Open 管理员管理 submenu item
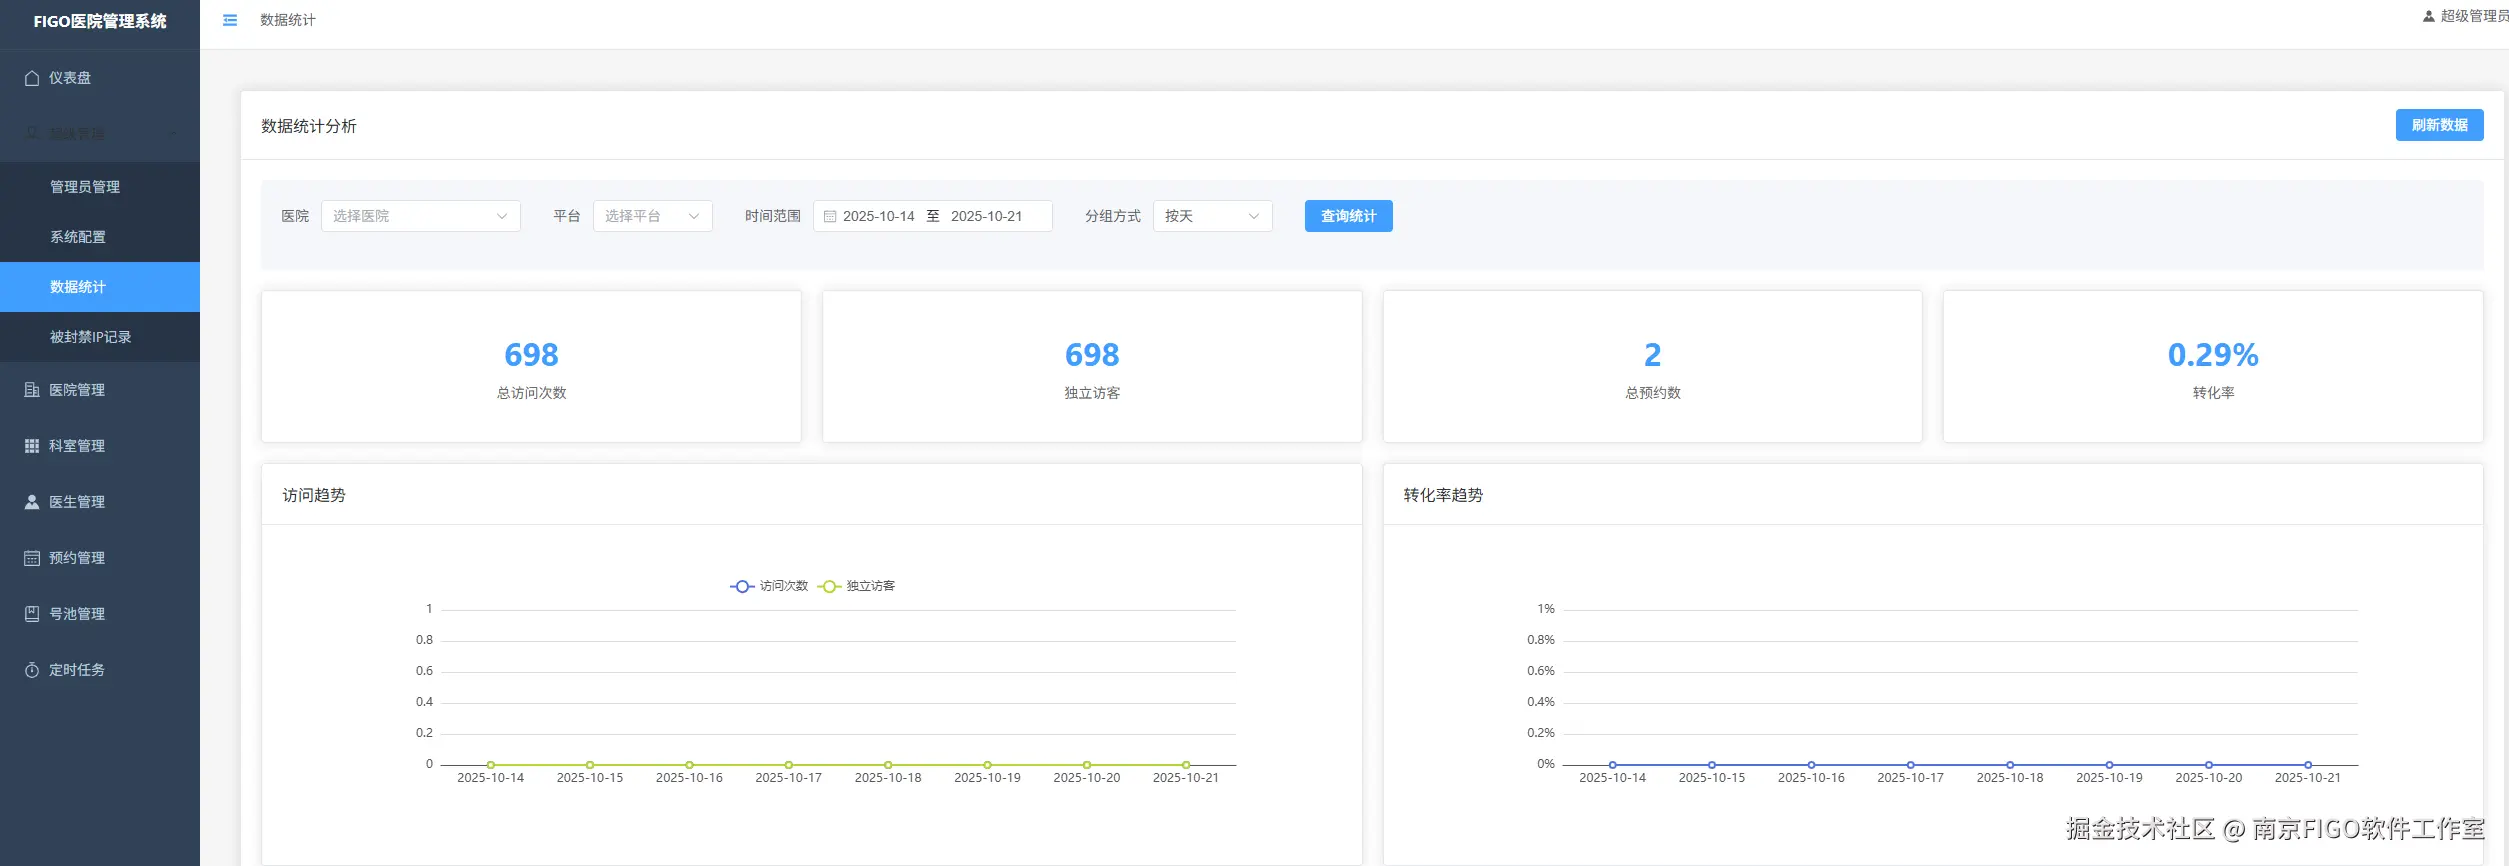Viewport: 2509px width, 866px height. [x=100, y=187]
